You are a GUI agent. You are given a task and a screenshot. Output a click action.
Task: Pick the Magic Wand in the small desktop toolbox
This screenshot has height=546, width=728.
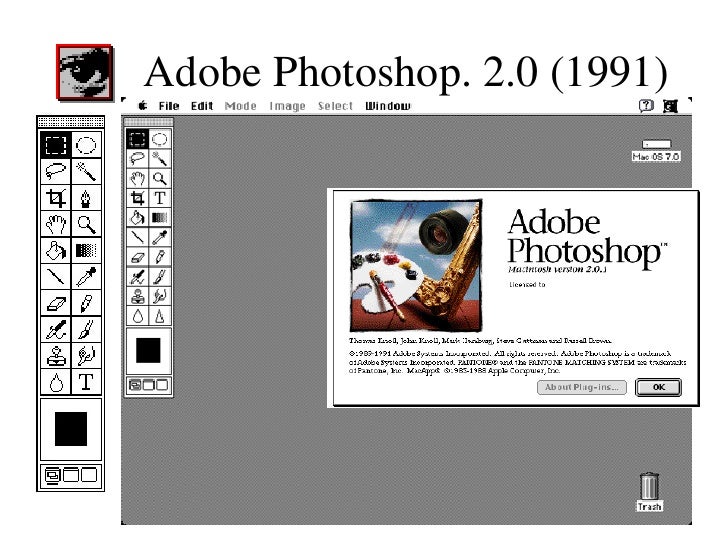tap(159, 159)
